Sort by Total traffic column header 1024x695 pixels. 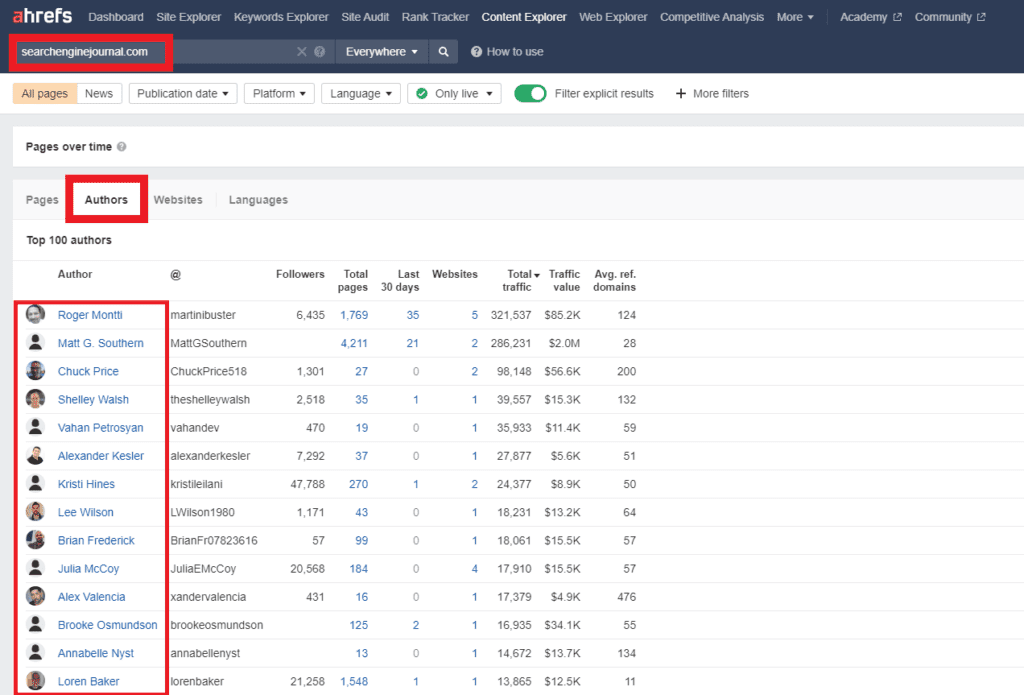(520, 280)
